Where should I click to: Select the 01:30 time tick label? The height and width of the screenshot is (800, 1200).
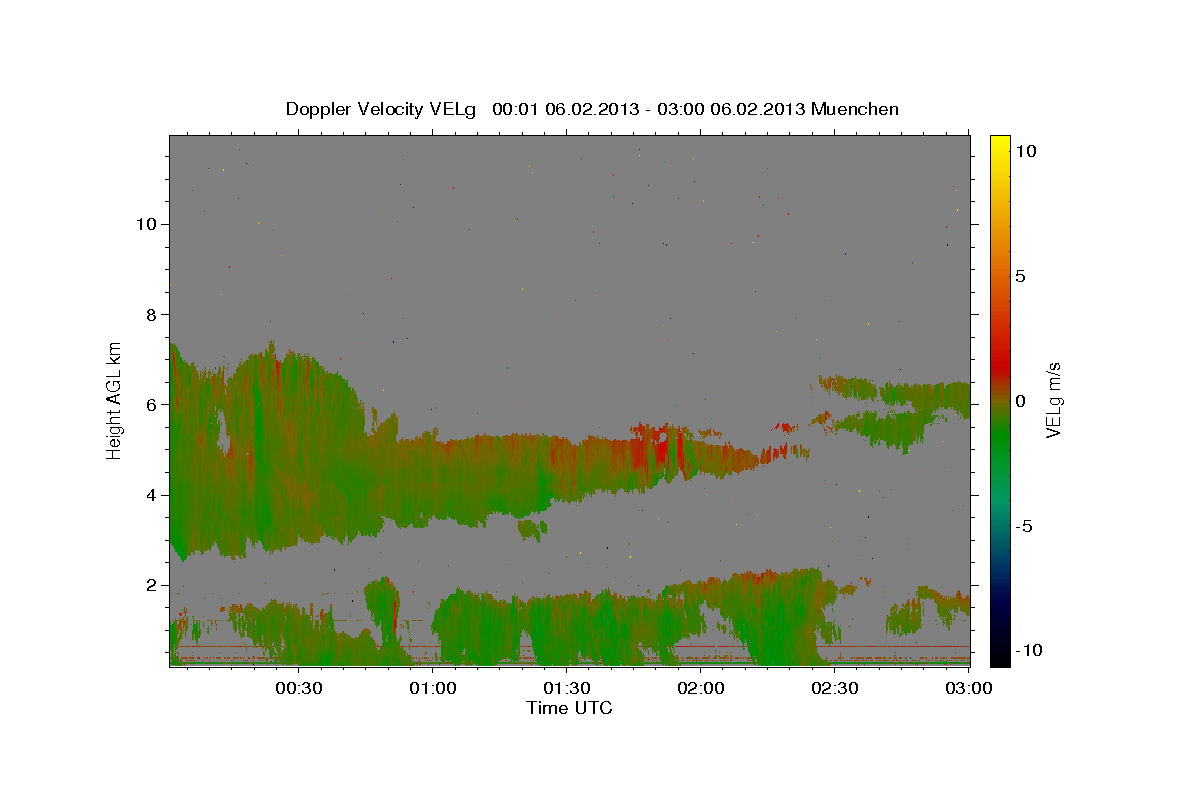pos(568,689)
